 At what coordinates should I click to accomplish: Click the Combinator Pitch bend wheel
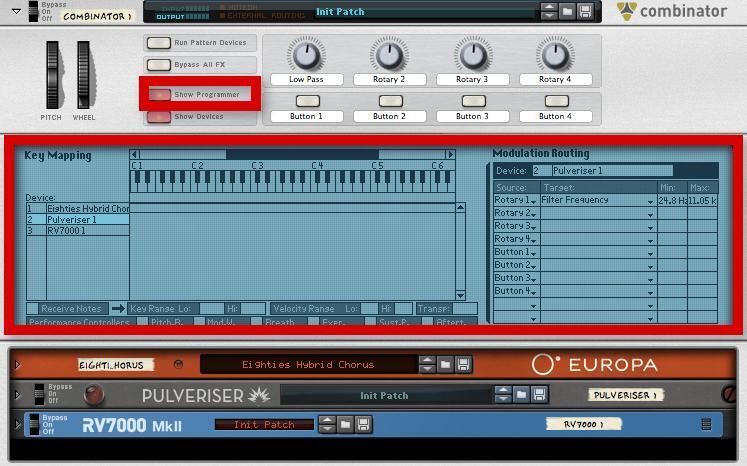click(x=52, y=75)
